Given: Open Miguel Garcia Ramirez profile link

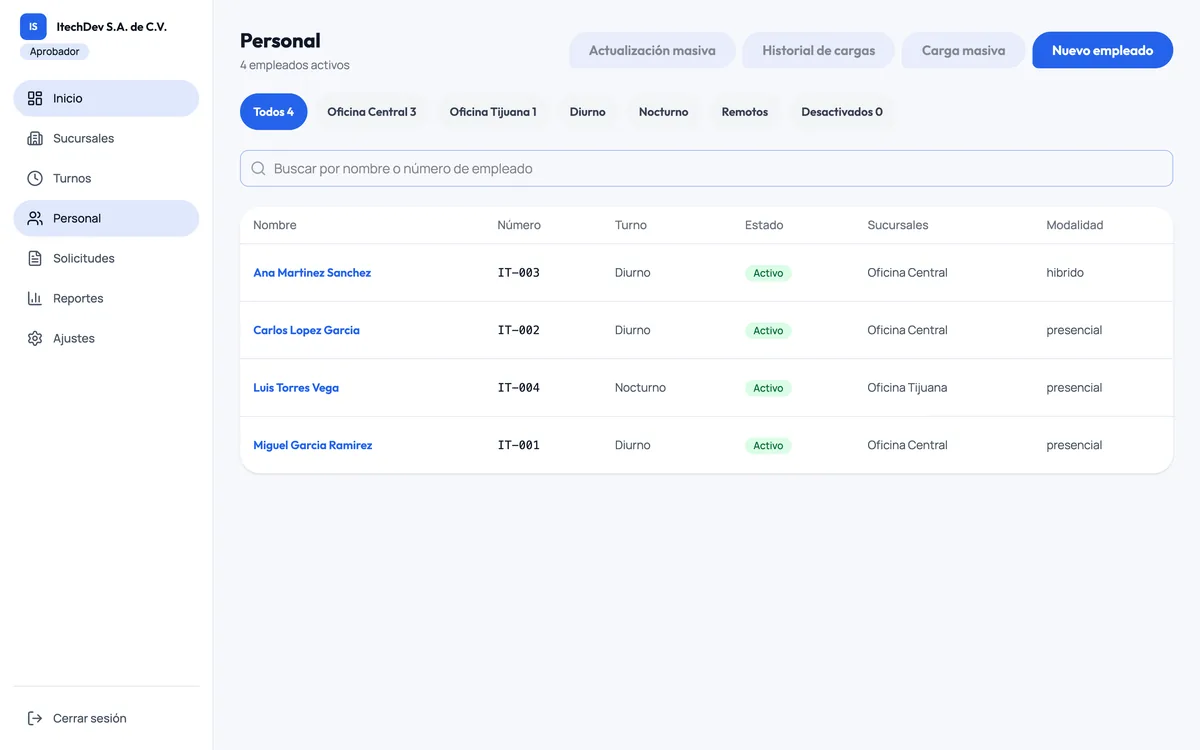Looking at the screenshot, I should click(312, 445).
